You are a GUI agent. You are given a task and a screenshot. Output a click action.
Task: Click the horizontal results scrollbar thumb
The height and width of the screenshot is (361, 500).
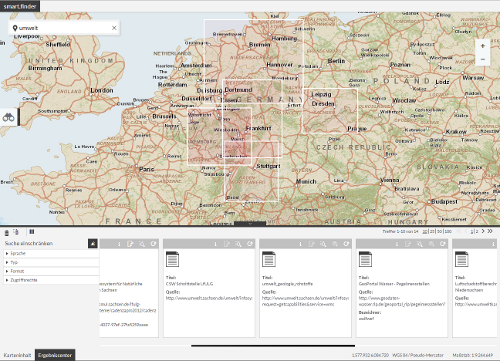coord(273,346)
